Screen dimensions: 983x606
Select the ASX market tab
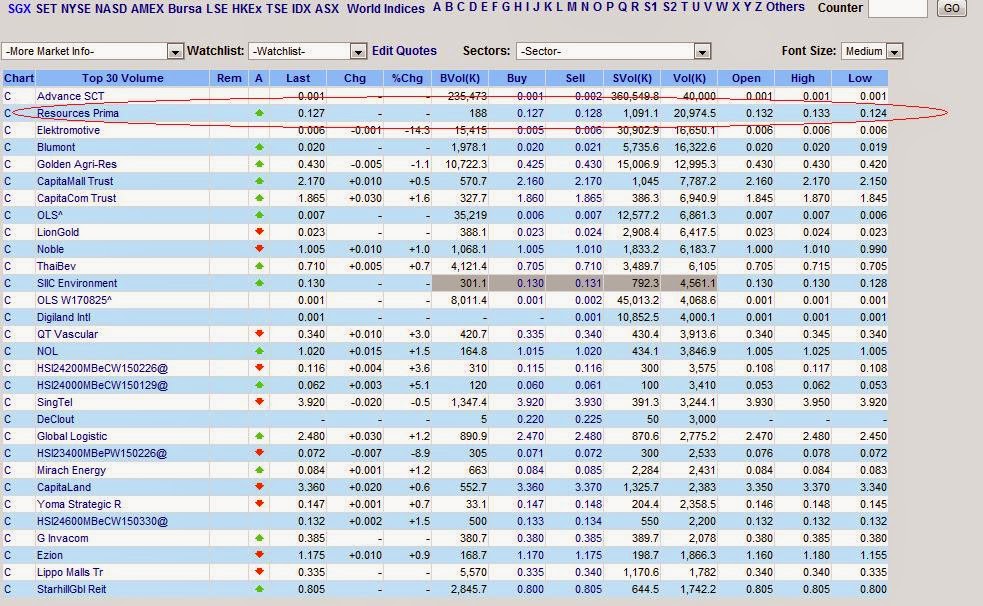click(x=327, y=9)
